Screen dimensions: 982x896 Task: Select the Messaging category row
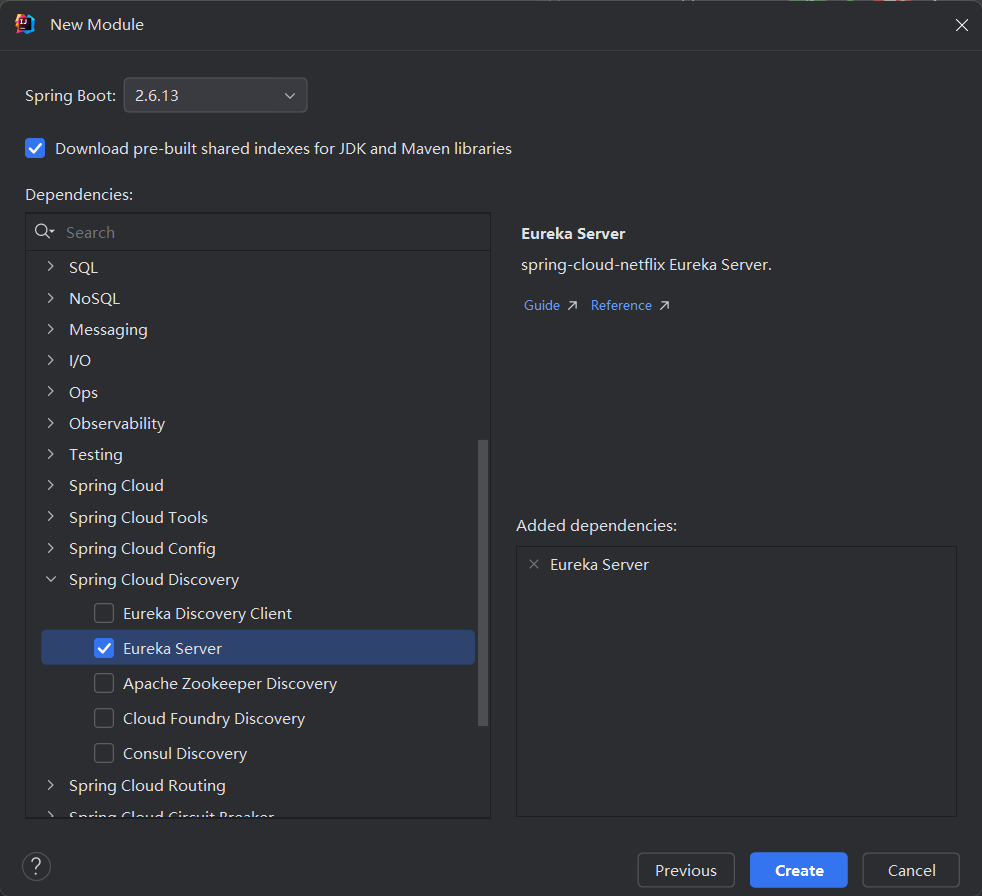point(108,330)
